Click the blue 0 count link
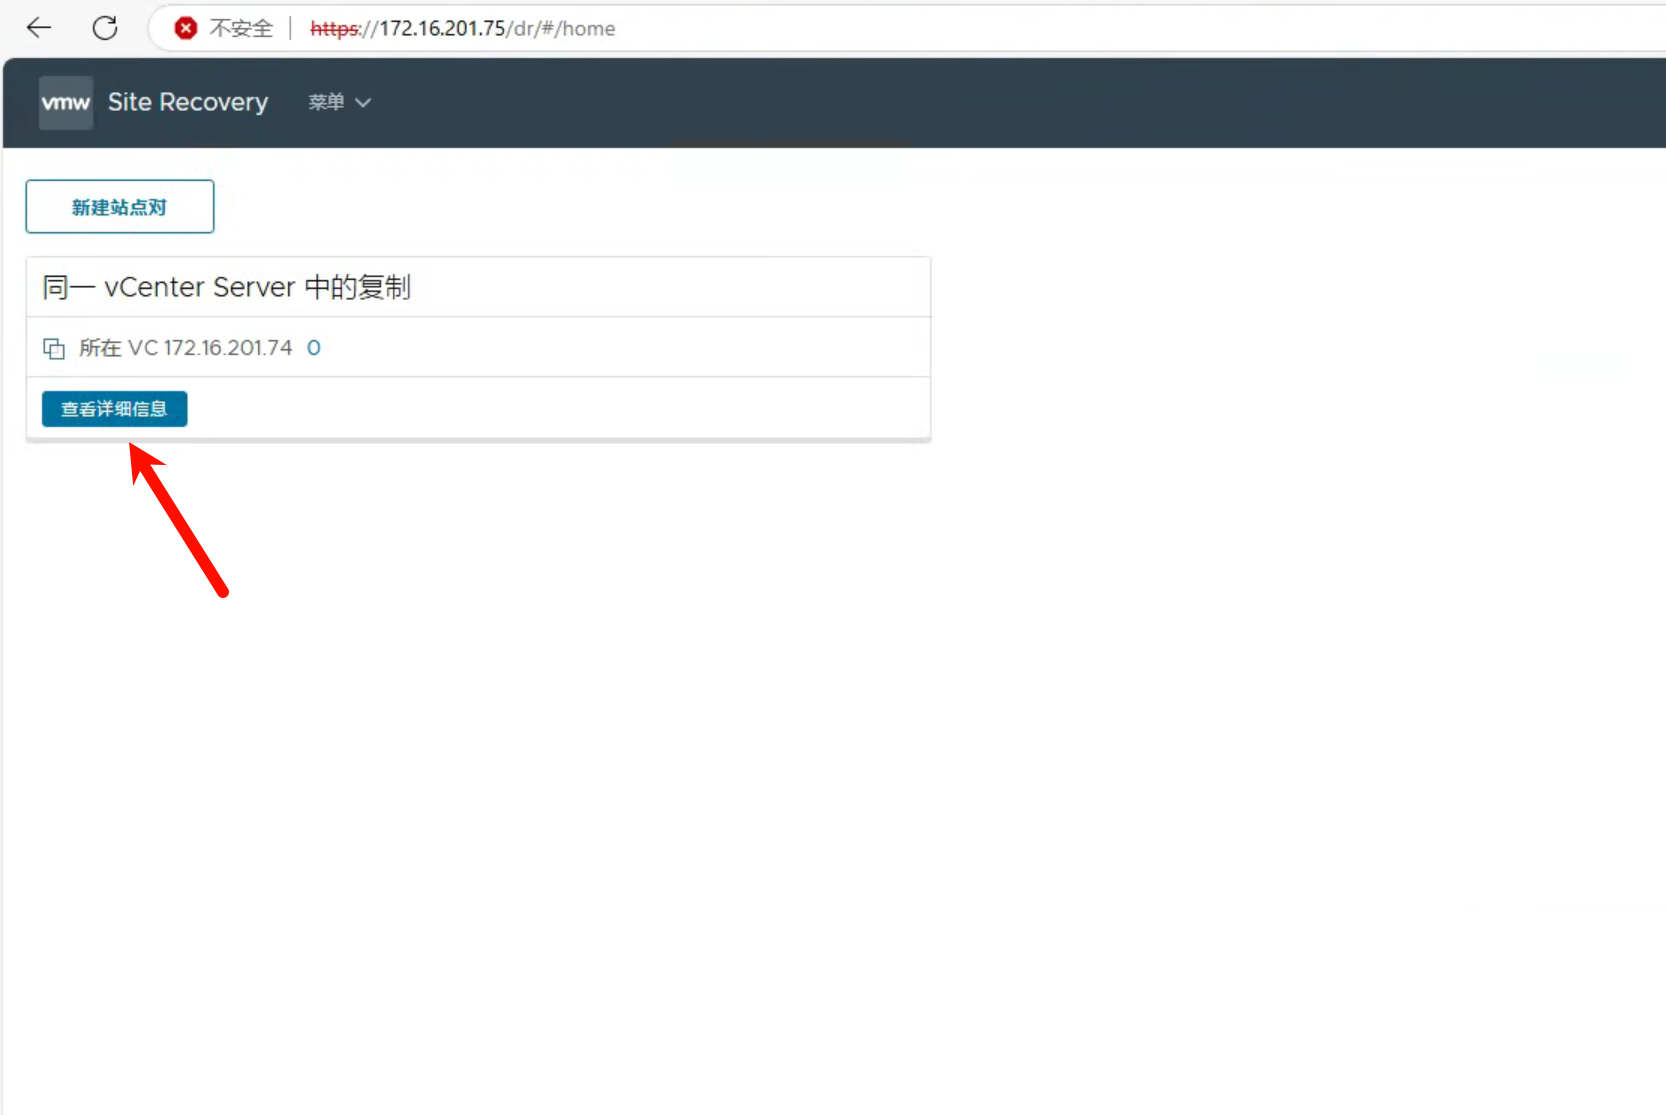The image size is (1666, 1115). pos(314,348)
